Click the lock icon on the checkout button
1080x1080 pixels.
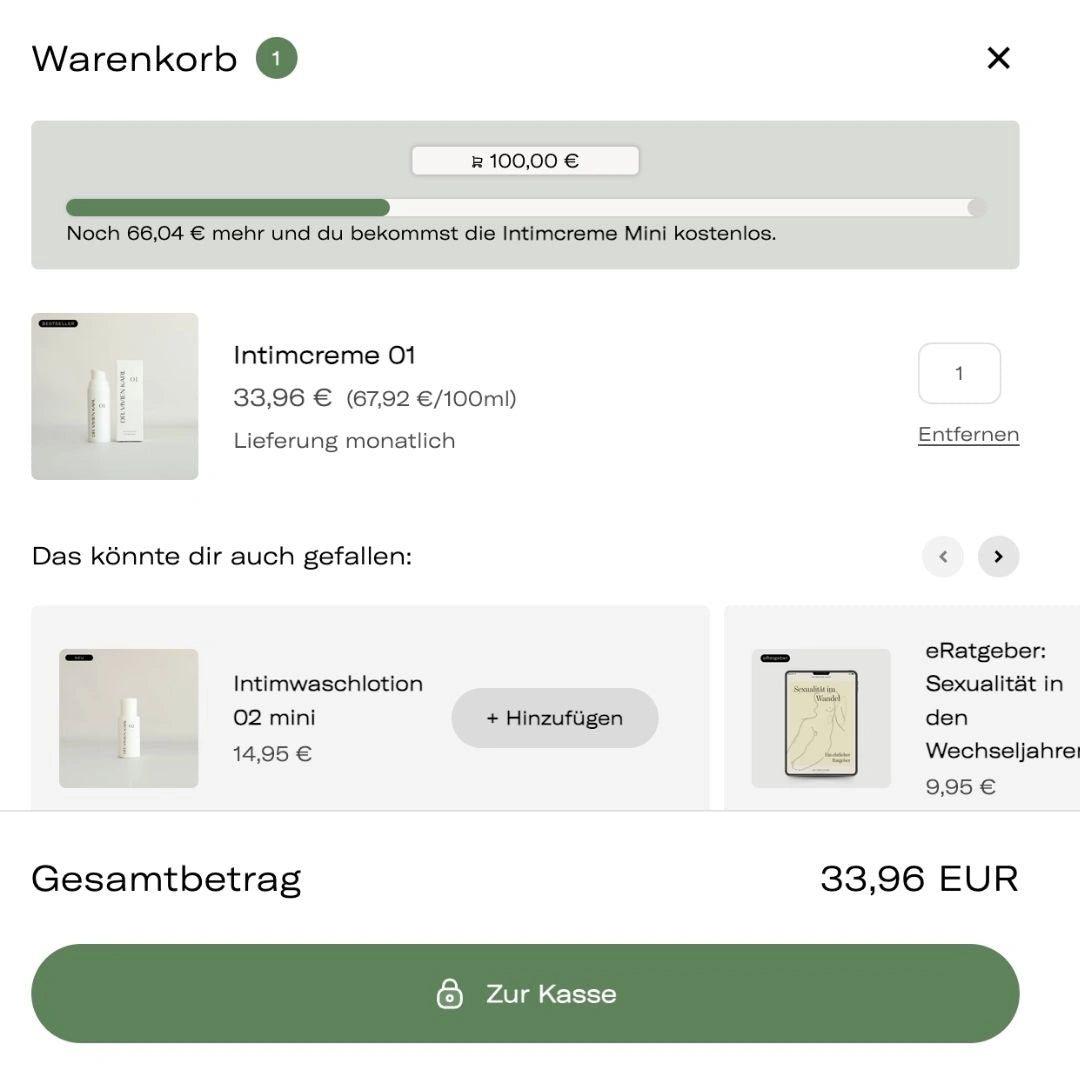(450, 994)
